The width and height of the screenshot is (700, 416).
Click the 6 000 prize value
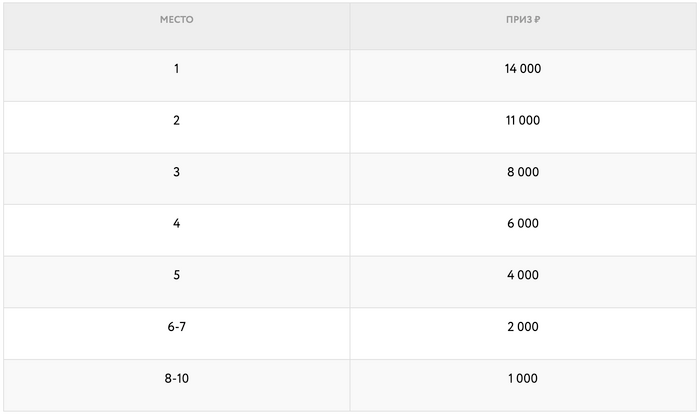click(523, 224)
